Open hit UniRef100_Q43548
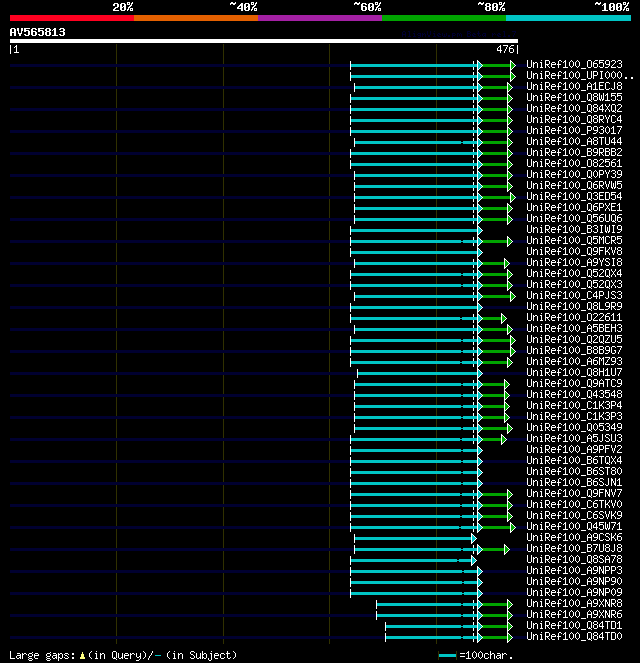 click(574, 394)
